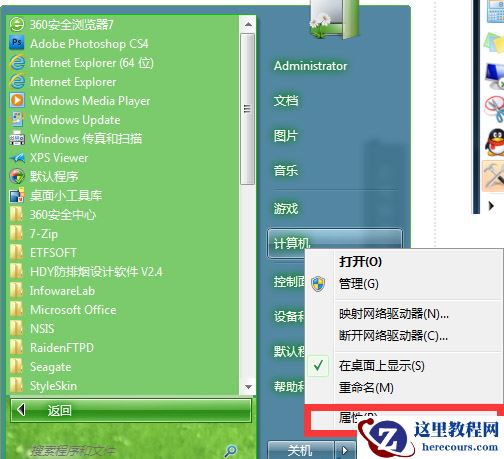Screen dimensions: 504x459
Task: Click the 关机 shutdown button
Action: (300, 450)
